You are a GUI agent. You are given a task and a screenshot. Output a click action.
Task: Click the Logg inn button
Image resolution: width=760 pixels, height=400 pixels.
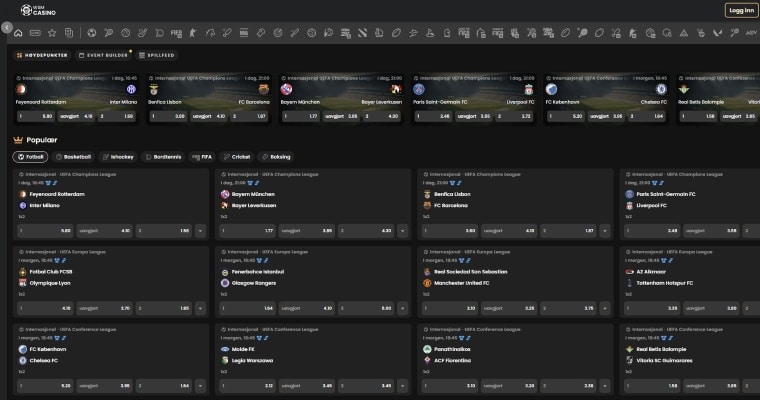click(742, 10)
